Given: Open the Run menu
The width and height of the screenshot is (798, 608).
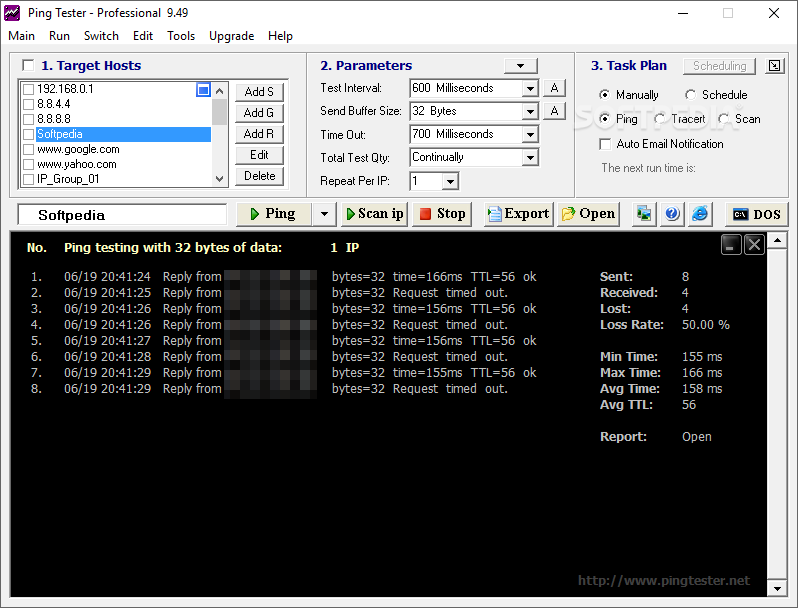Looking at the screenshot, I should [x=59, y=36].
